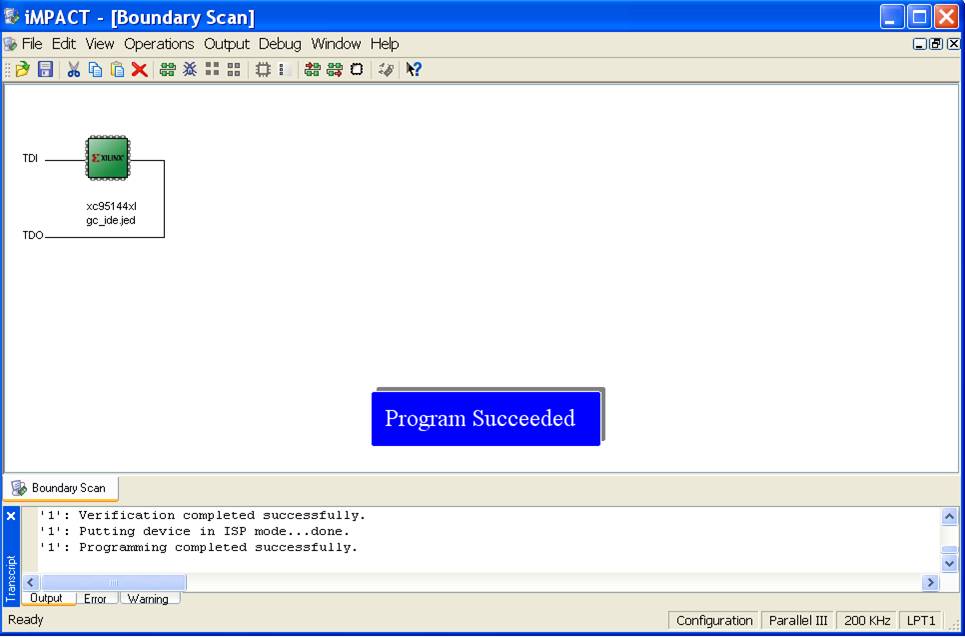
Task: Click the black chip outline toolbar icon
Action: tap(357, 70)
